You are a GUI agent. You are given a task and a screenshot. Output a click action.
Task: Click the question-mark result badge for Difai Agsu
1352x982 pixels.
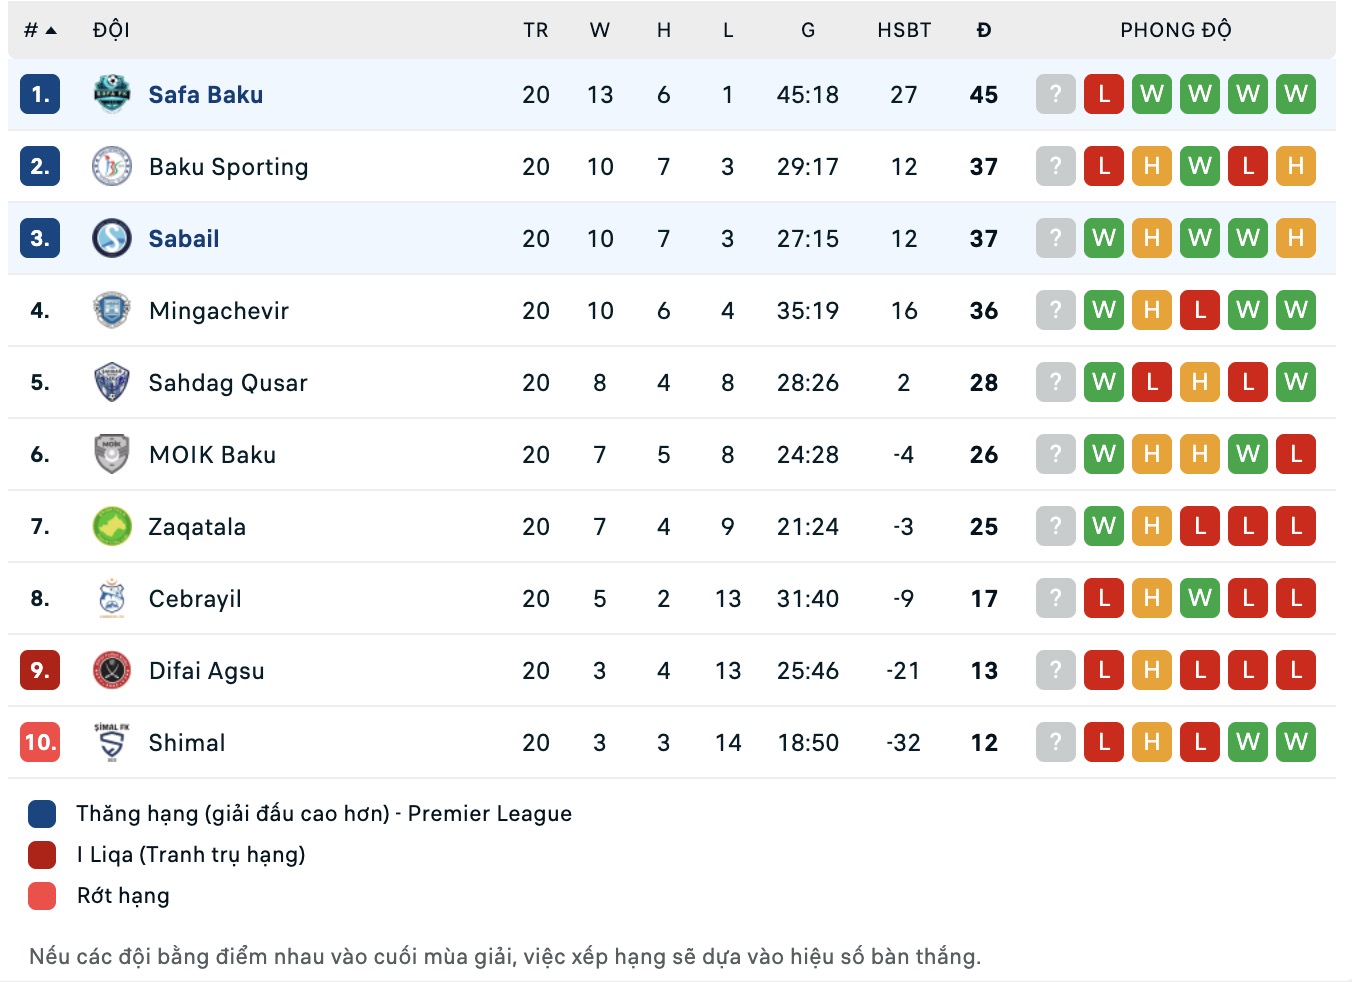click(x=1055, y=670)
